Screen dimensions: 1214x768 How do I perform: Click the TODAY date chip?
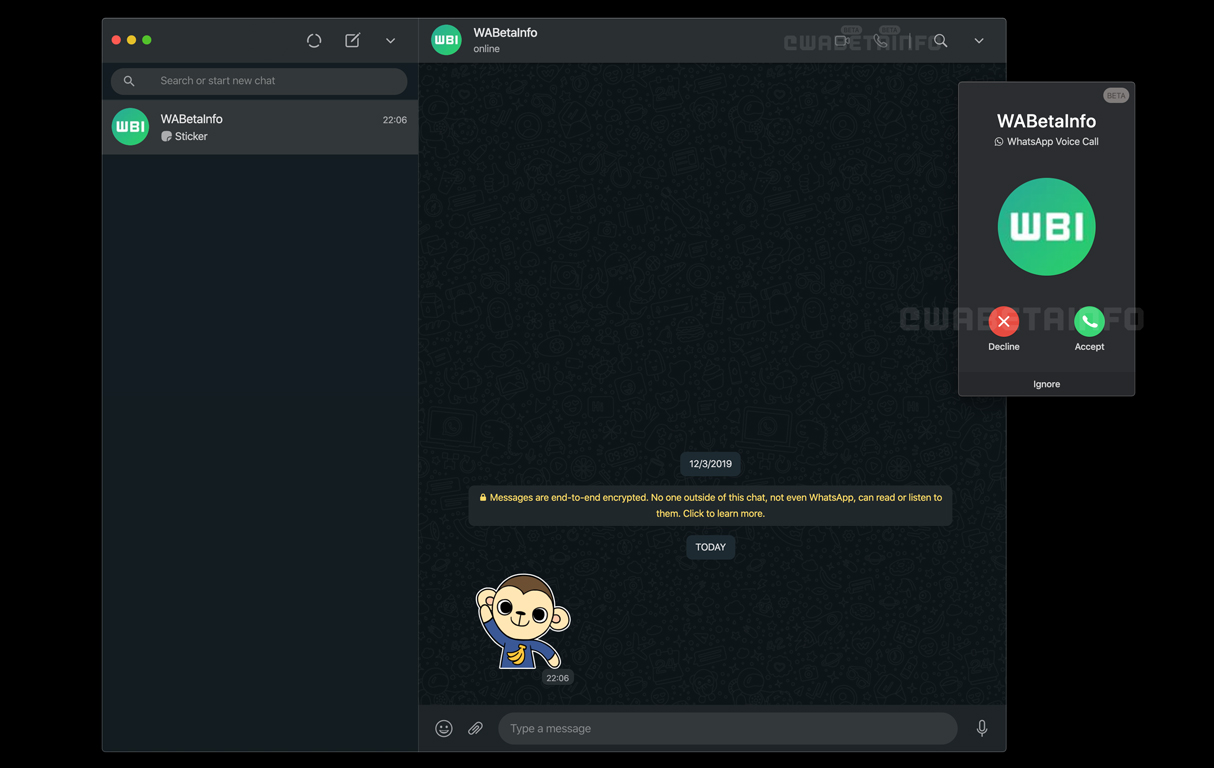(710, 547)
